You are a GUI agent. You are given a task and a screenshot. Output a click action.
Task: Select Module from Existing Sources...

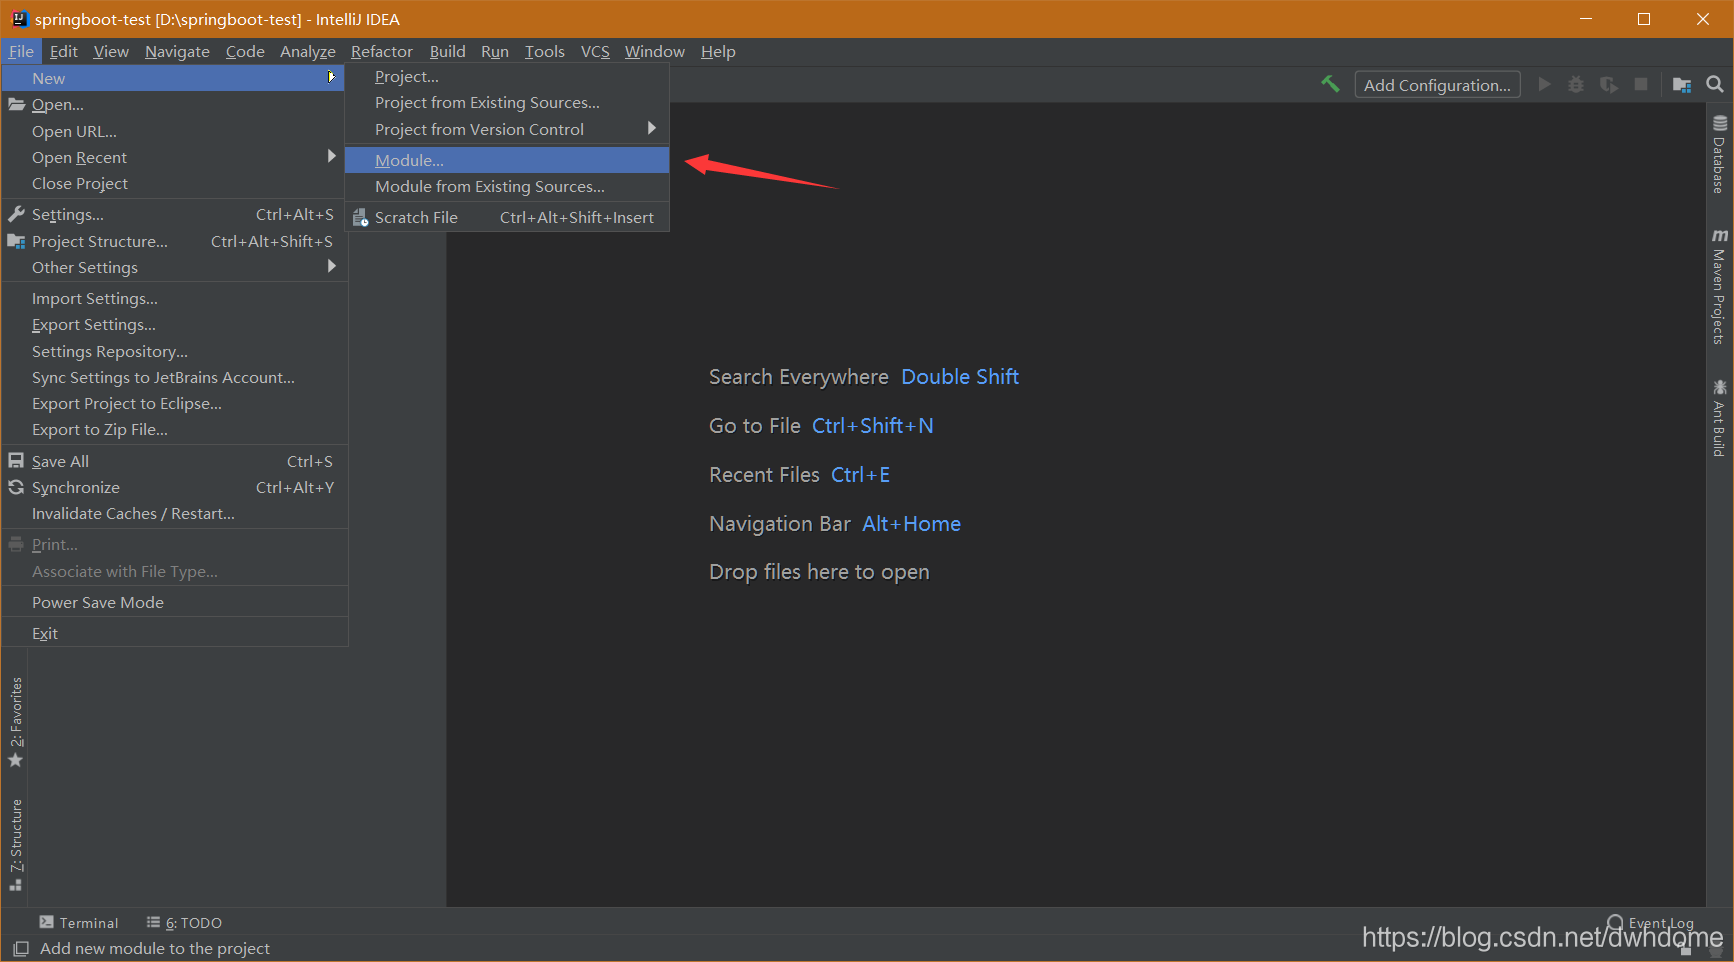pos(507,186)
